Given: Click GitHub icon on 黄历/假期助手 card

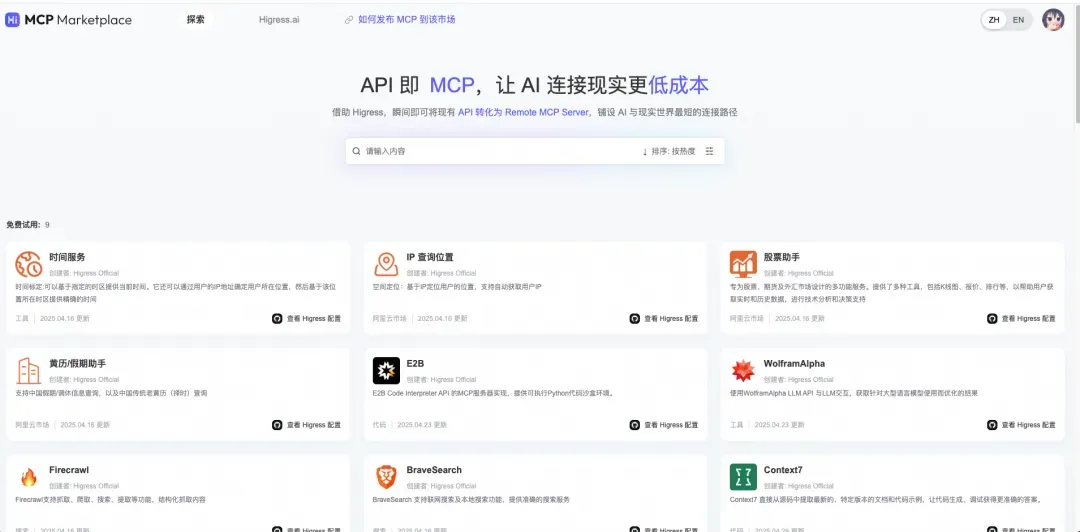Looking at the screenshot, I should 277,425.
